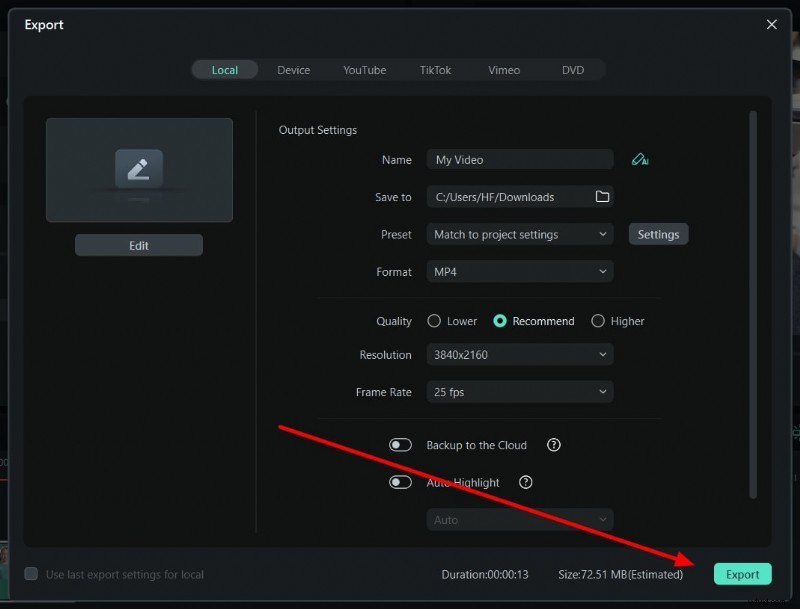Open the Frame Rate dropdown
800x609 pixels.
point(519,391)
